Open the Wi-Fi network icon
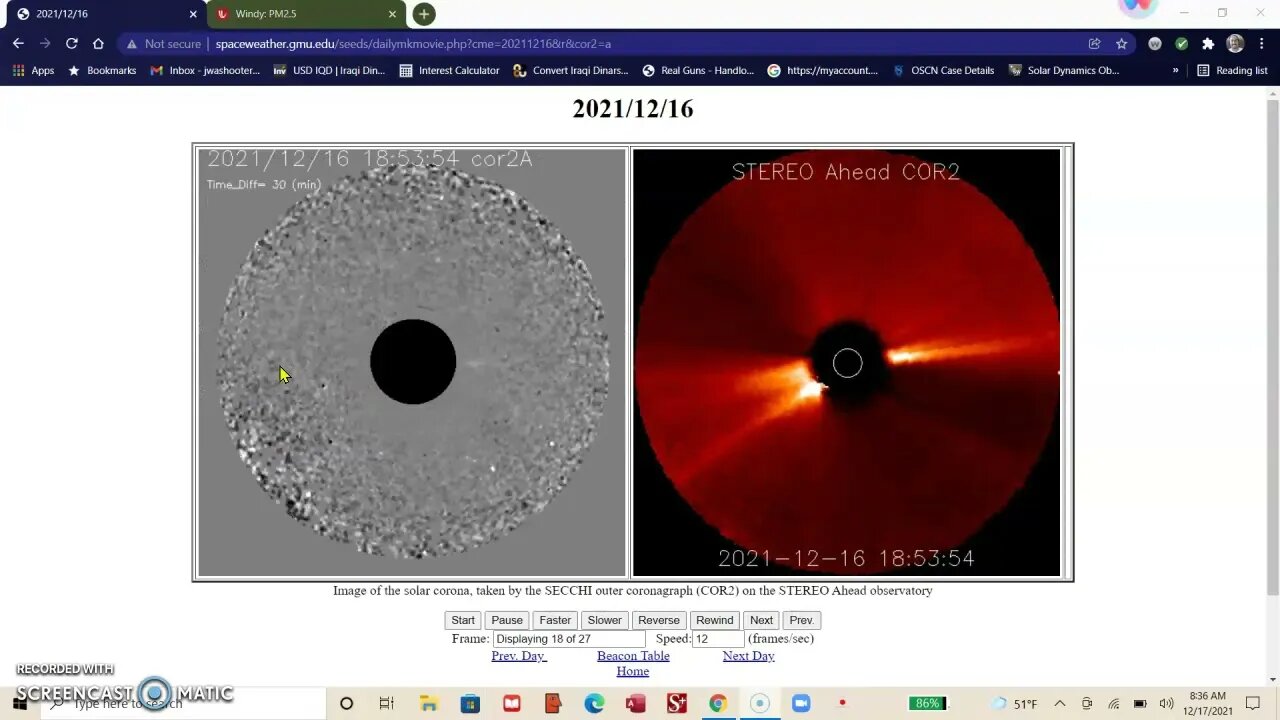1280x720 pixels. [x=1114, y=704]
